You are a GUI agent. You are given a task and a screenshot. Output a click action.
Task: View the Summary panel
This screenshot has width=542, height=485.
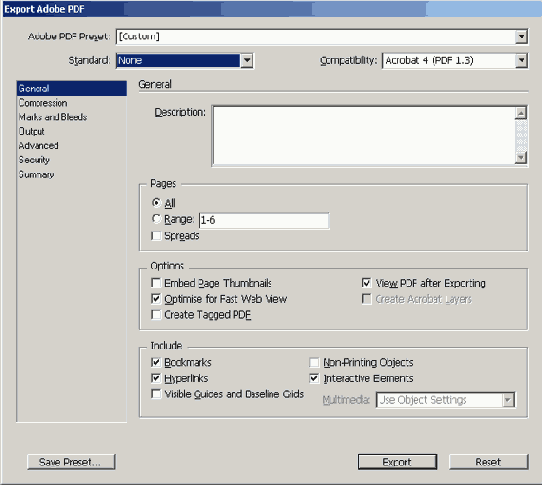pos(36,175)
